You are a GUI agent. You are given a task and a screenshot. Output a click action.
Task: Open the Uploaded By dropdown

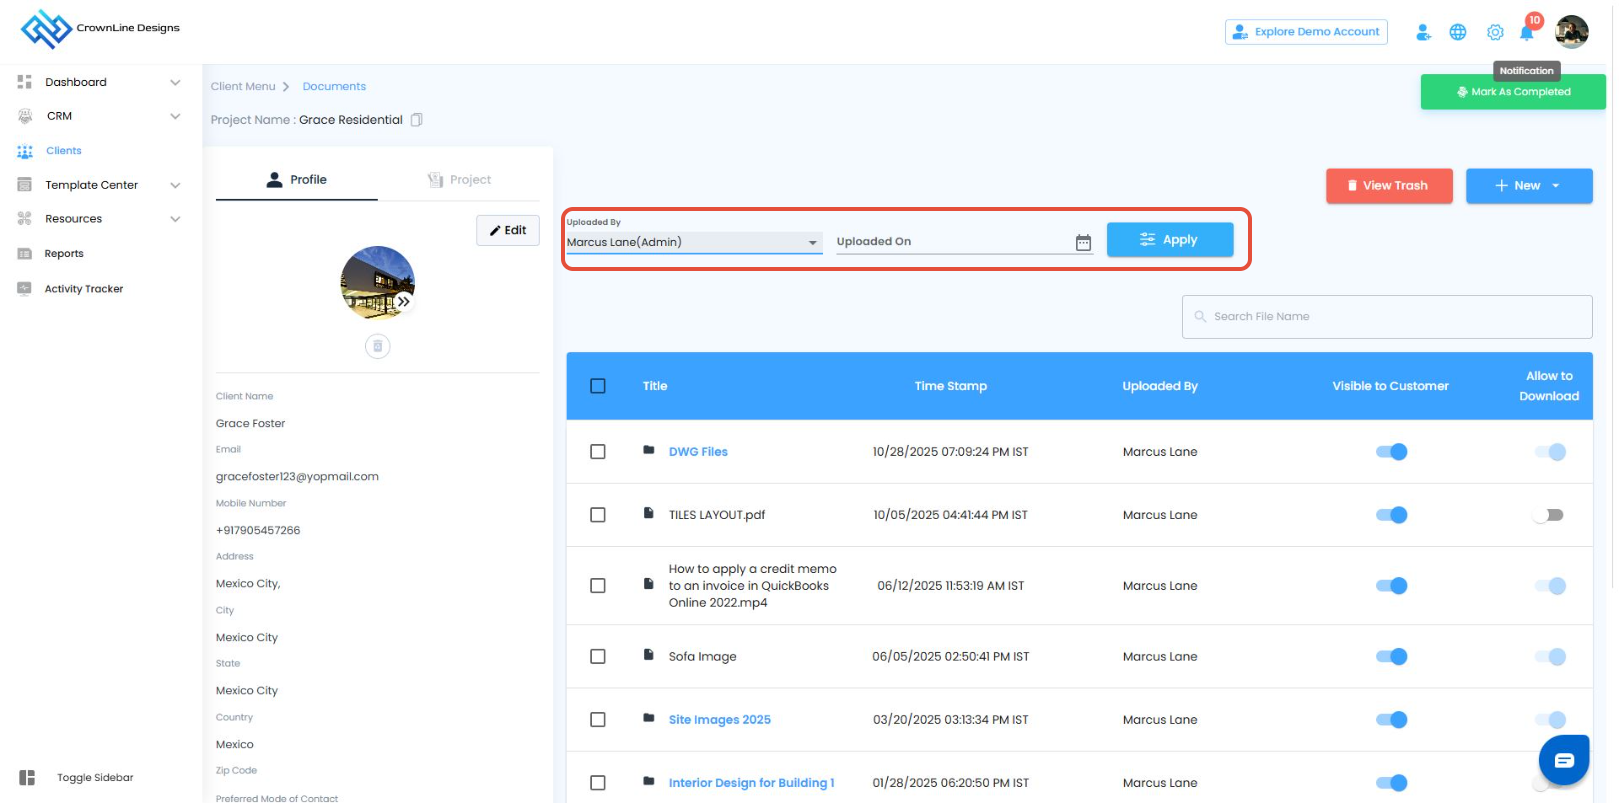coord(693,242)
